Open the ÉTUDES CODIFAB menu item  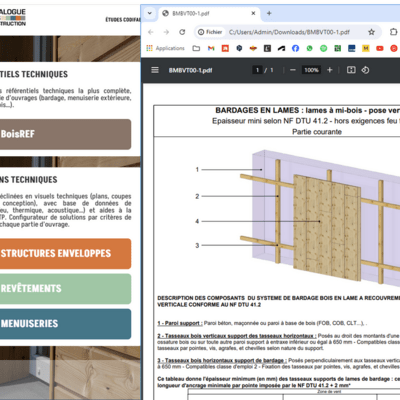click(123, 20)
